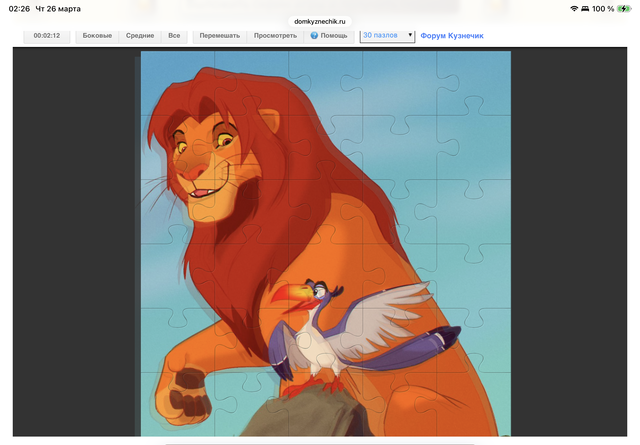Viewport: 640px width, 445px height.
Task: Preview the finished image with Просмотреть
Action: tap(275, 35)
